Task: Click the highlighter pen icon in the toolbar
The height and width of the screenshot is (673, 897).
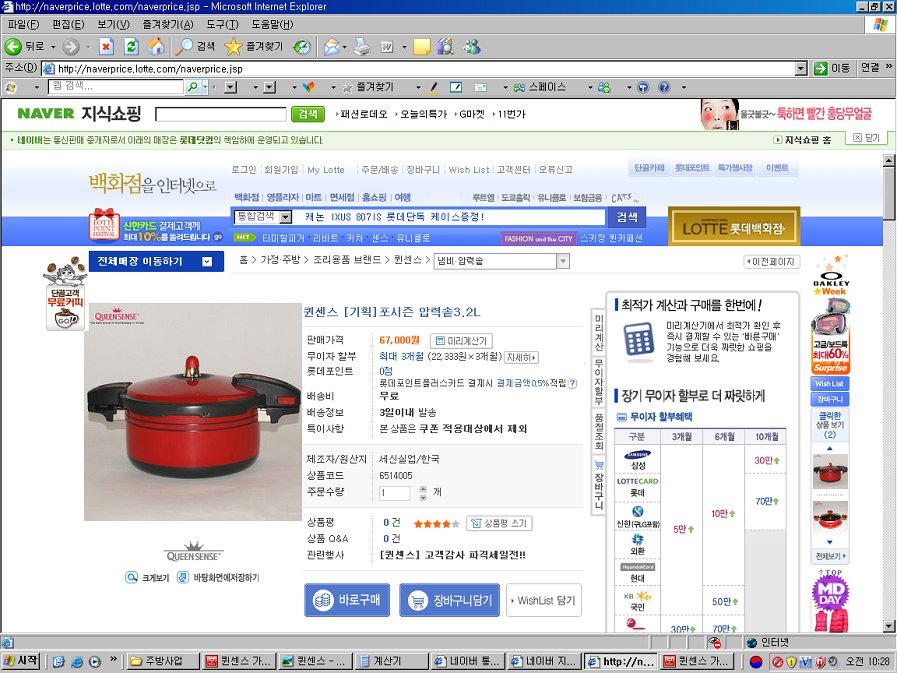Action: [x=433, y=87]
